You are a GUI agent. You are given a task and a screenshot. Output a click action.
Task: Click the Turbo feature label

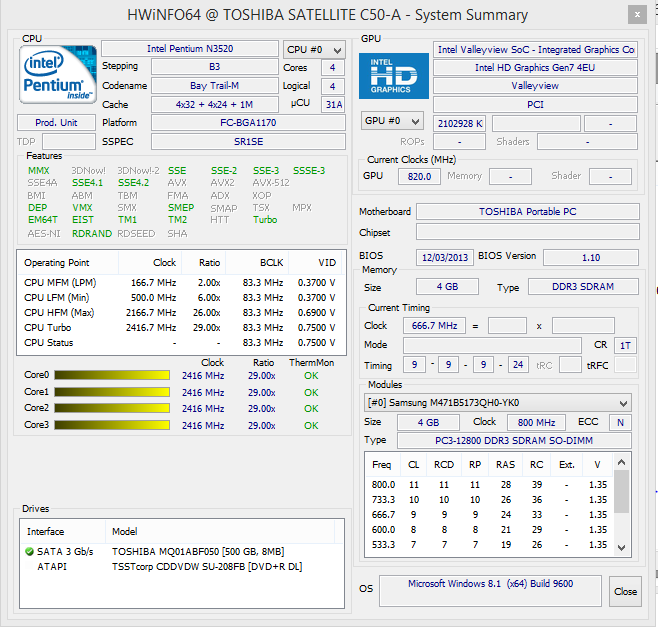tap(265, 219)
